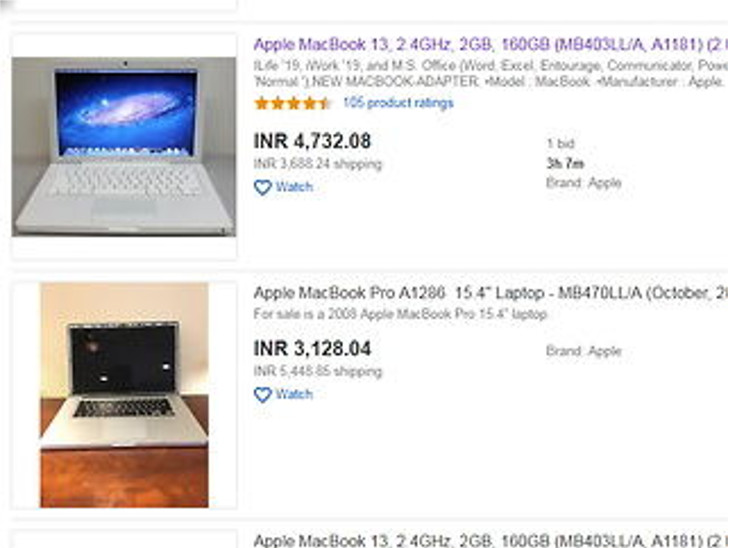
Task: Click Brand: Apple on the MacBook Pro listing
Action: [584, 351]
